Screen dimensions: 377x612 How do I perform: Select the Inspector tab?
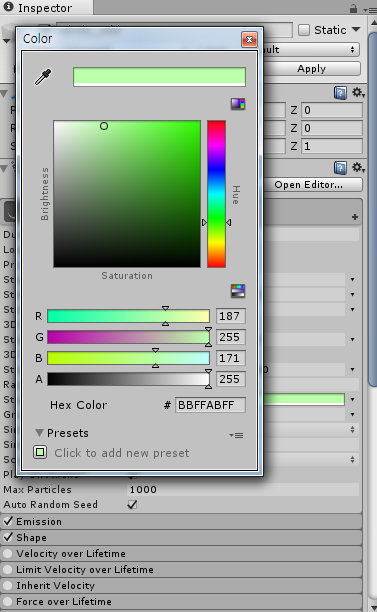(46, 7)
